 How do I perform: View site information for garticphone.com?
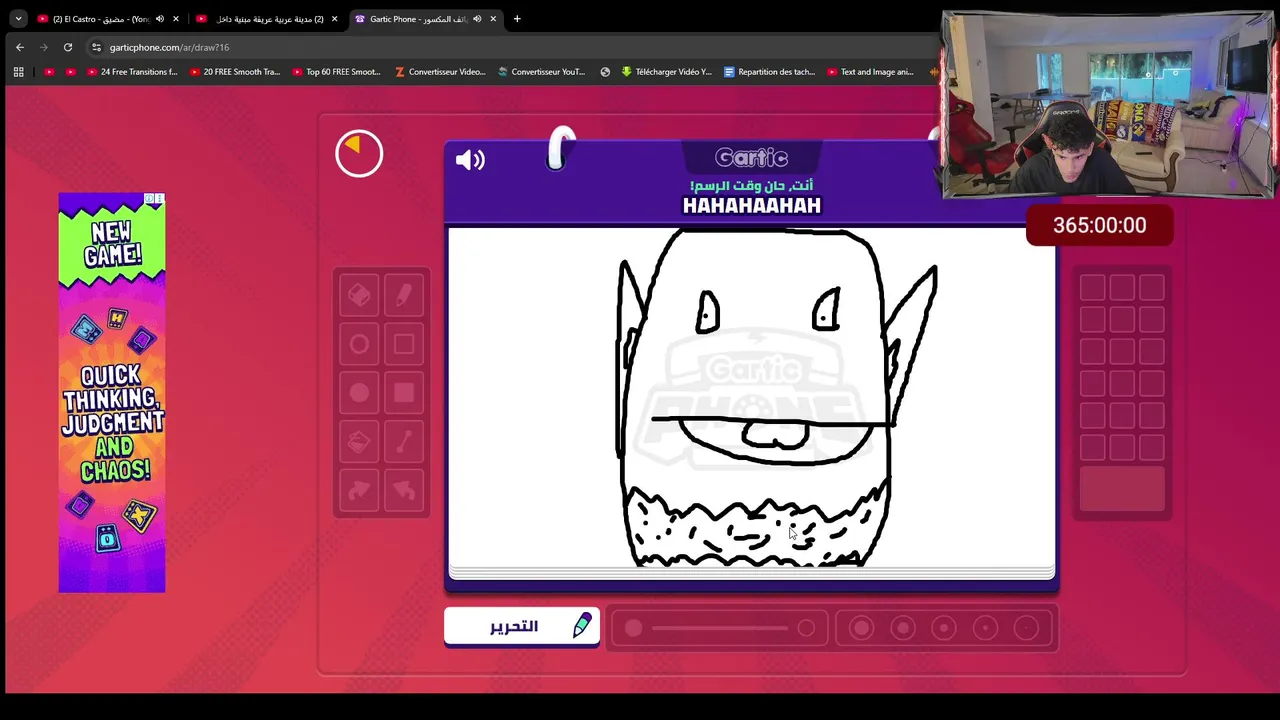coord(96,47)
